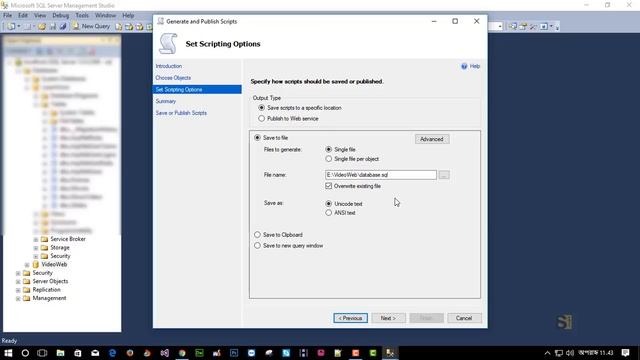640x360 pixels.
Task: Go to the Choose Objects wizard step
Action: tap(173, 78)
